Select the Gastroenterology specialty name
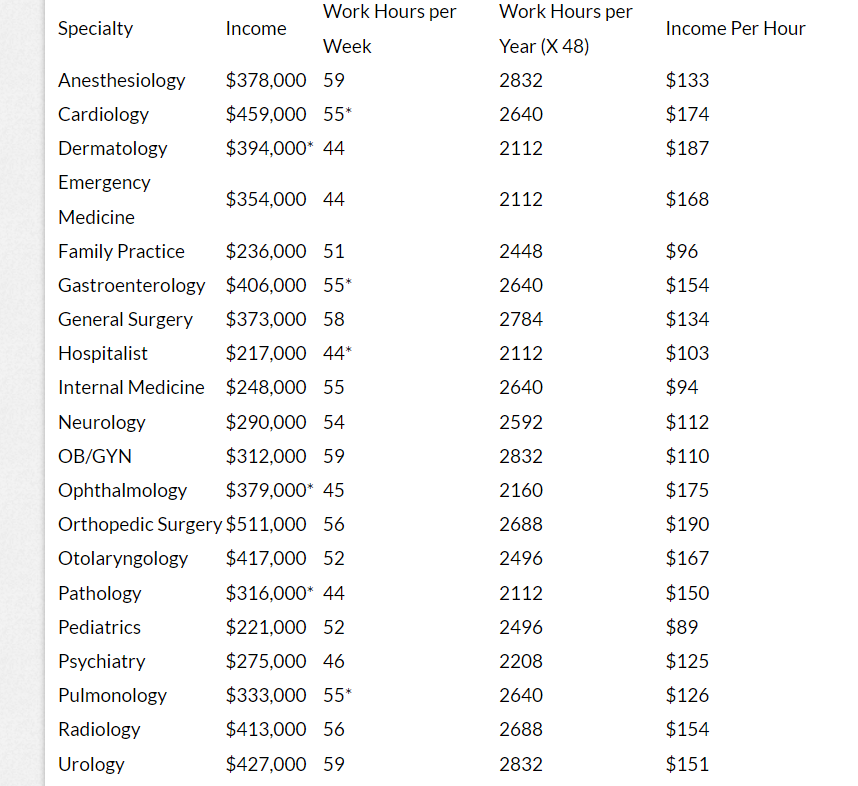Image resolution: width=858 pixels, height=786 pixels. click(x=131, y=285)
